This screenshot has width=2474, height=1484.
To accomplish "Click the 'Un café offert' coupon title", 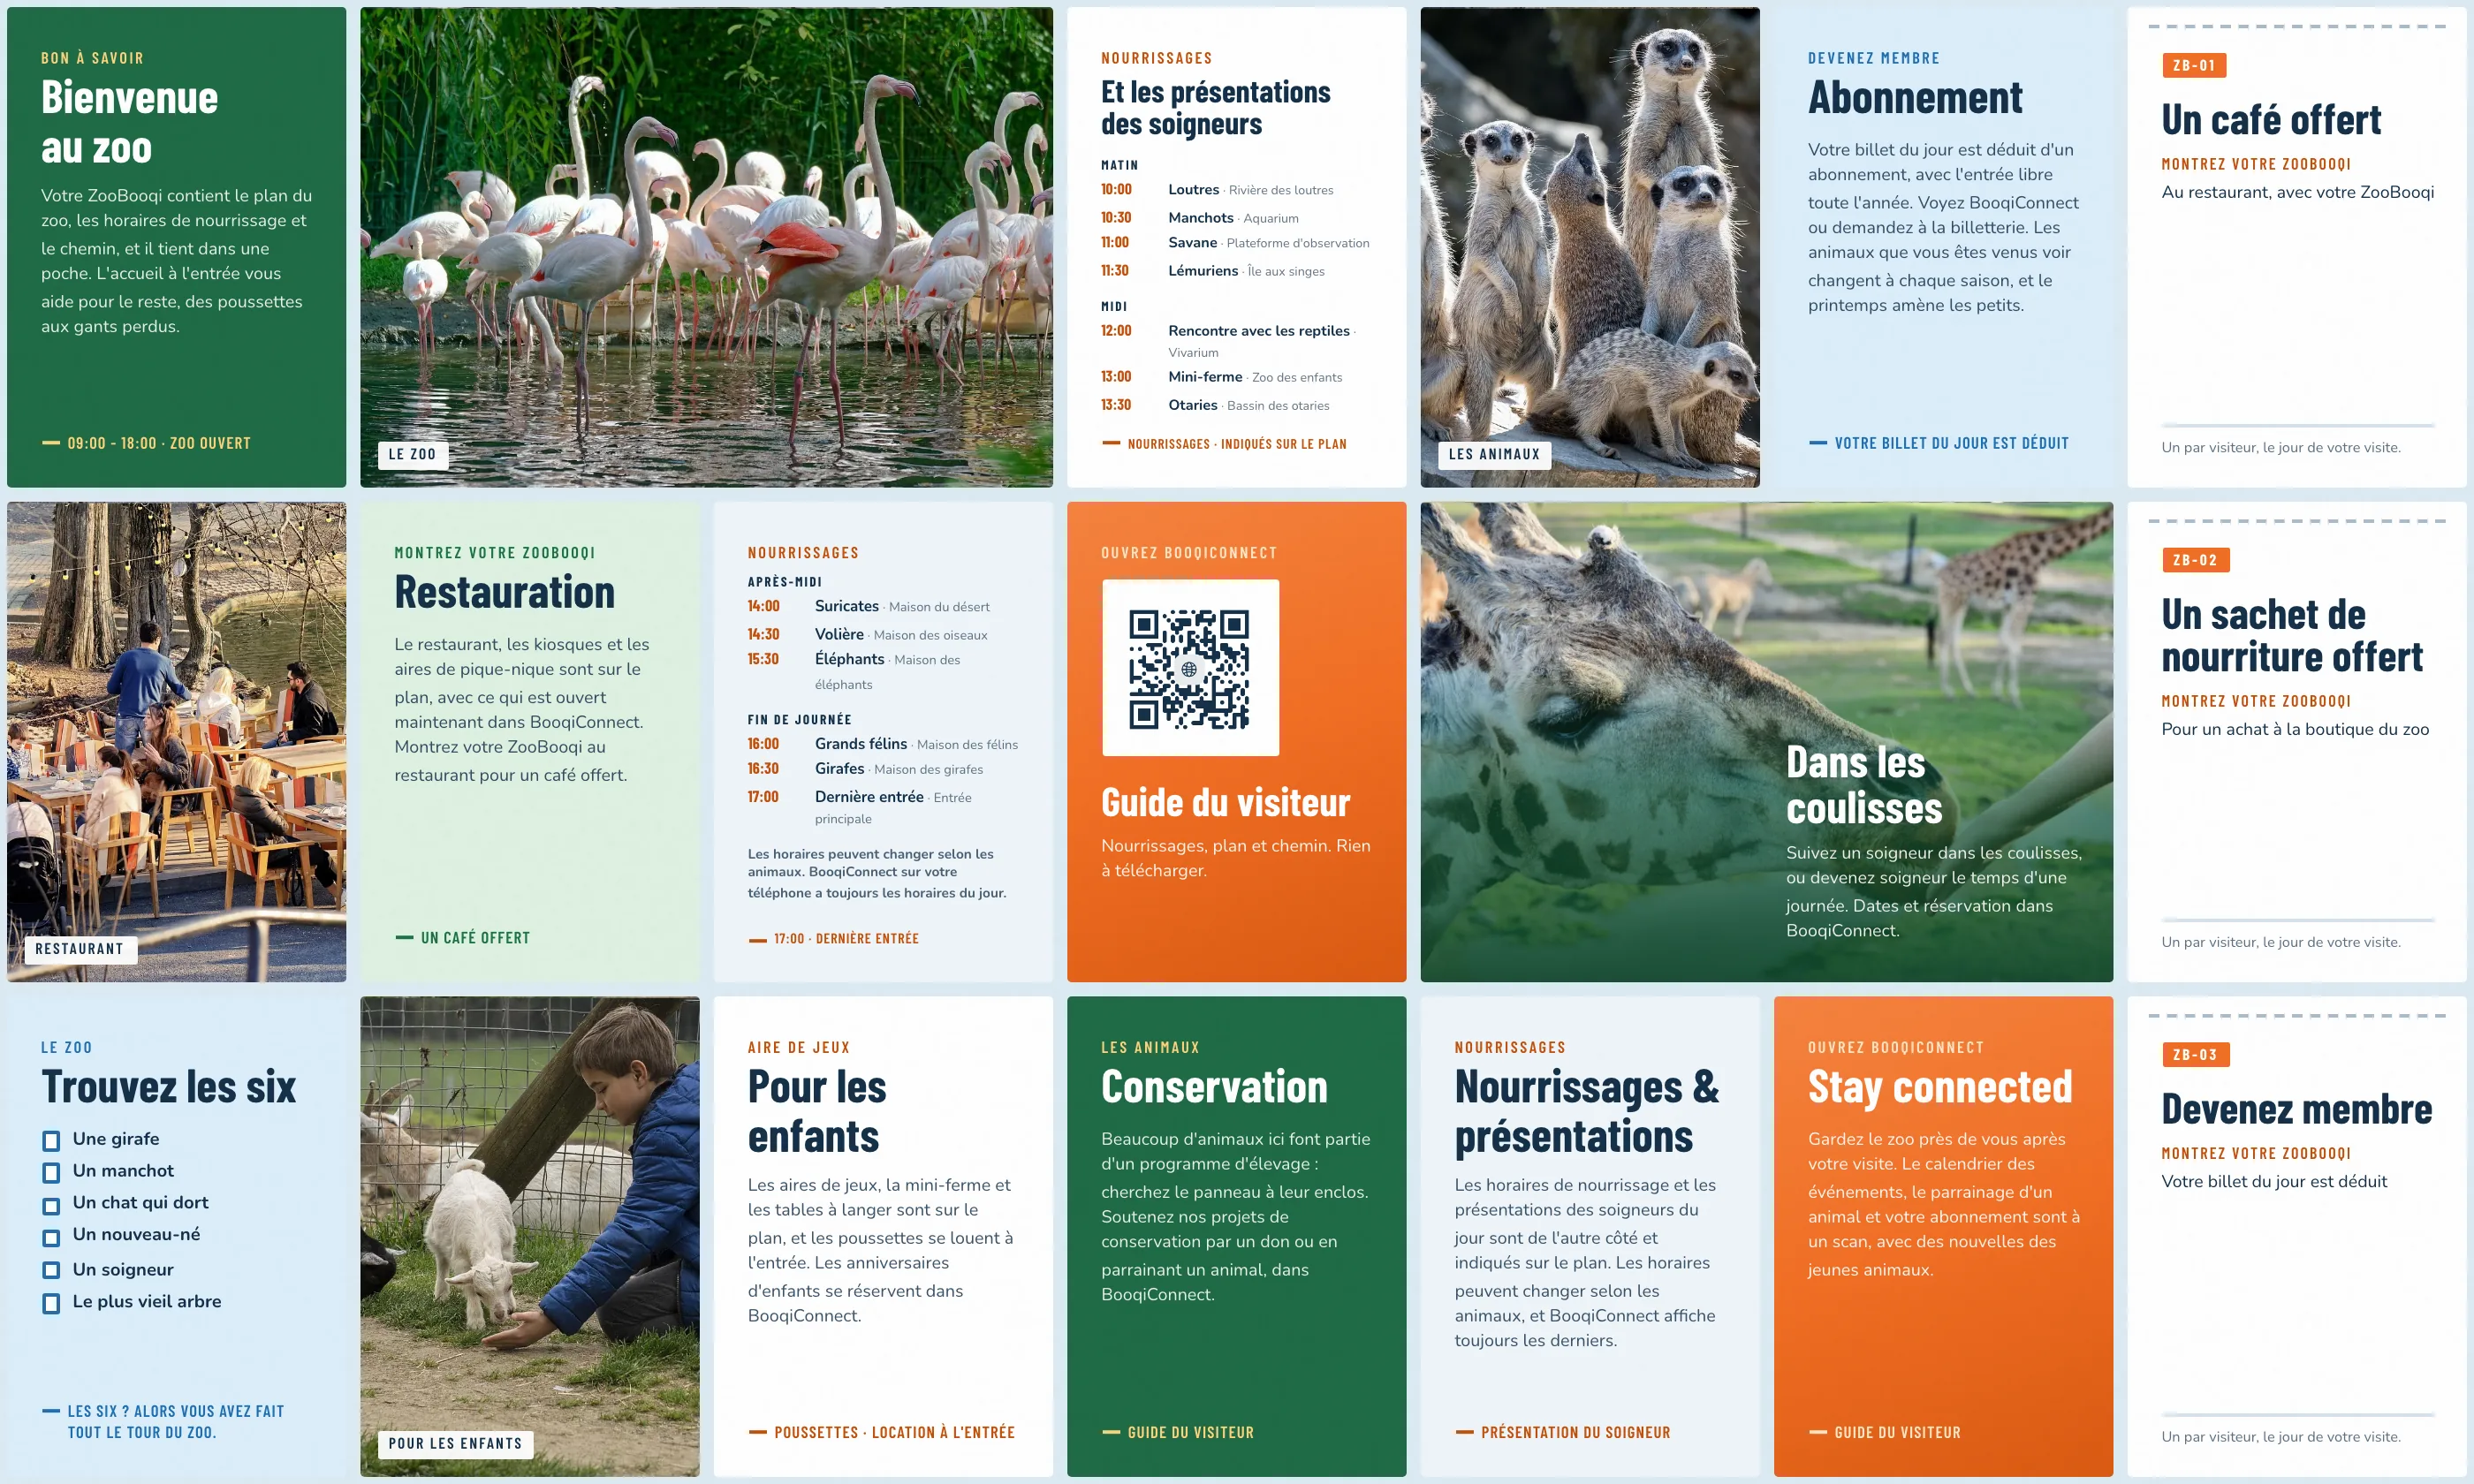I will tap(2271, 120).
